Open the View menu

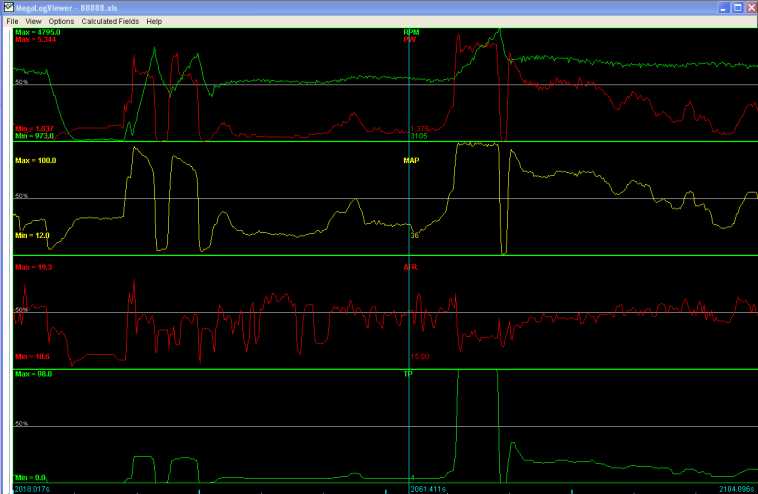(x=34, y=21)
